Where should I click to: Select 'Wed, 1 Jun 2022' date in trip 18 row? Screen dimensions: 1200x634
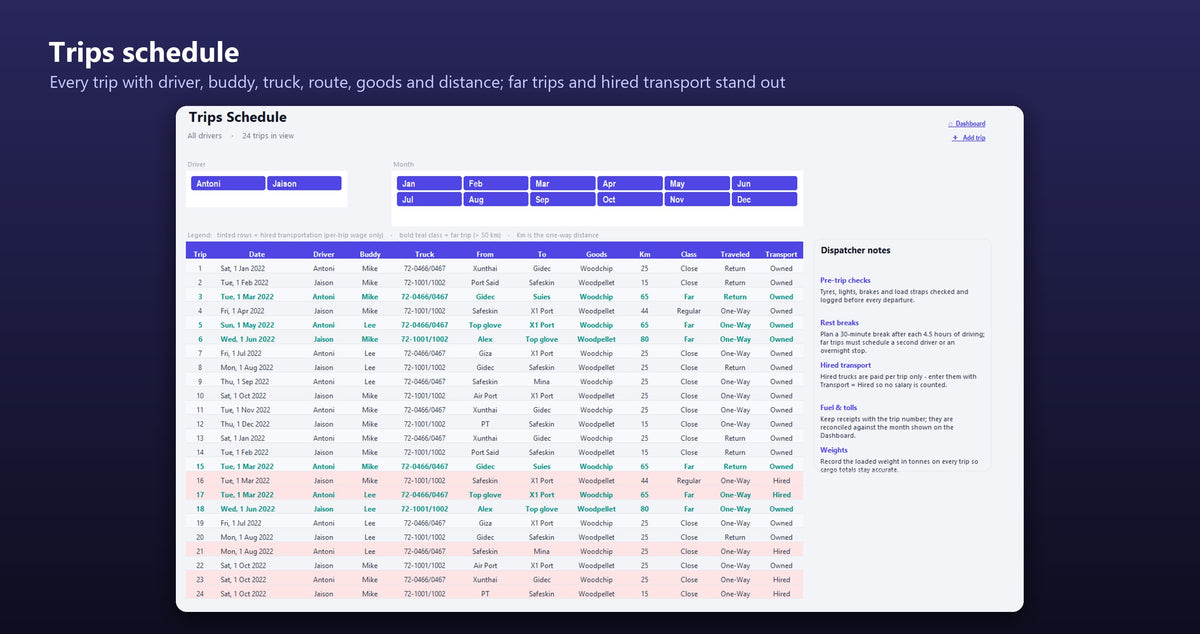click(246, 509)
